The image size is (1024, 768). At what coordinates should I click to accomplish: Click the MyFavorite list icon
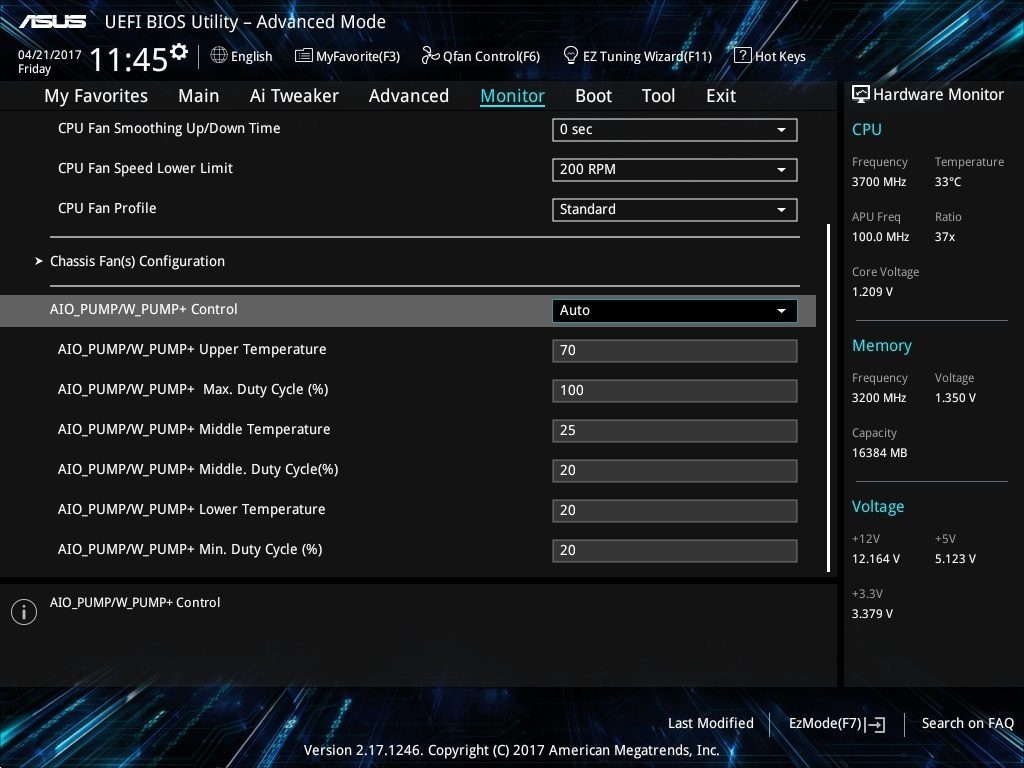(x=304, y=56)
